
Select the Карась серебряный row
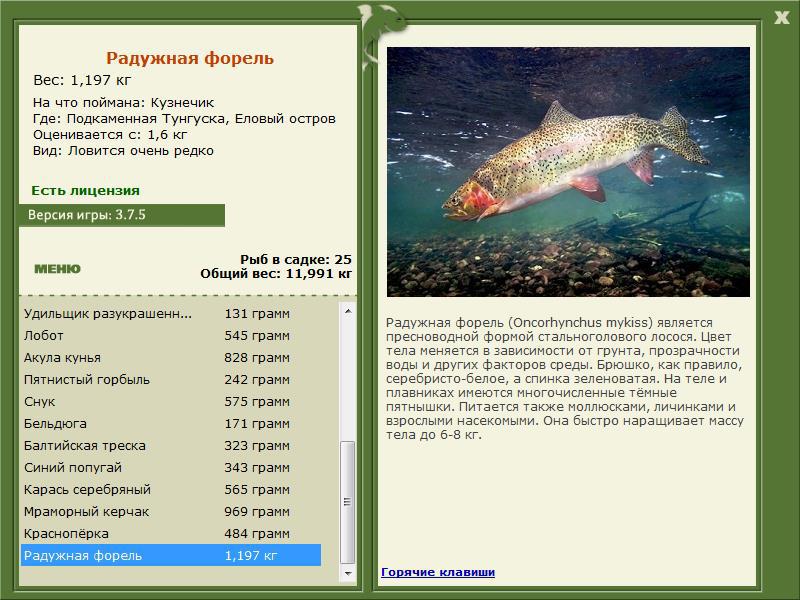coord(171,489)
